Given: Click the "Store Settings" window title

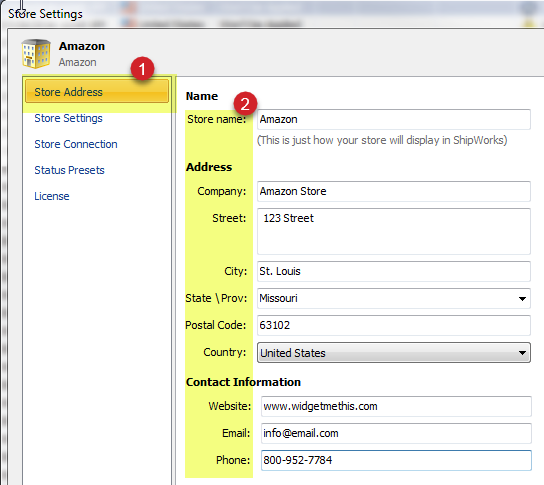Looking at the screenshot, I should (45, 14).
